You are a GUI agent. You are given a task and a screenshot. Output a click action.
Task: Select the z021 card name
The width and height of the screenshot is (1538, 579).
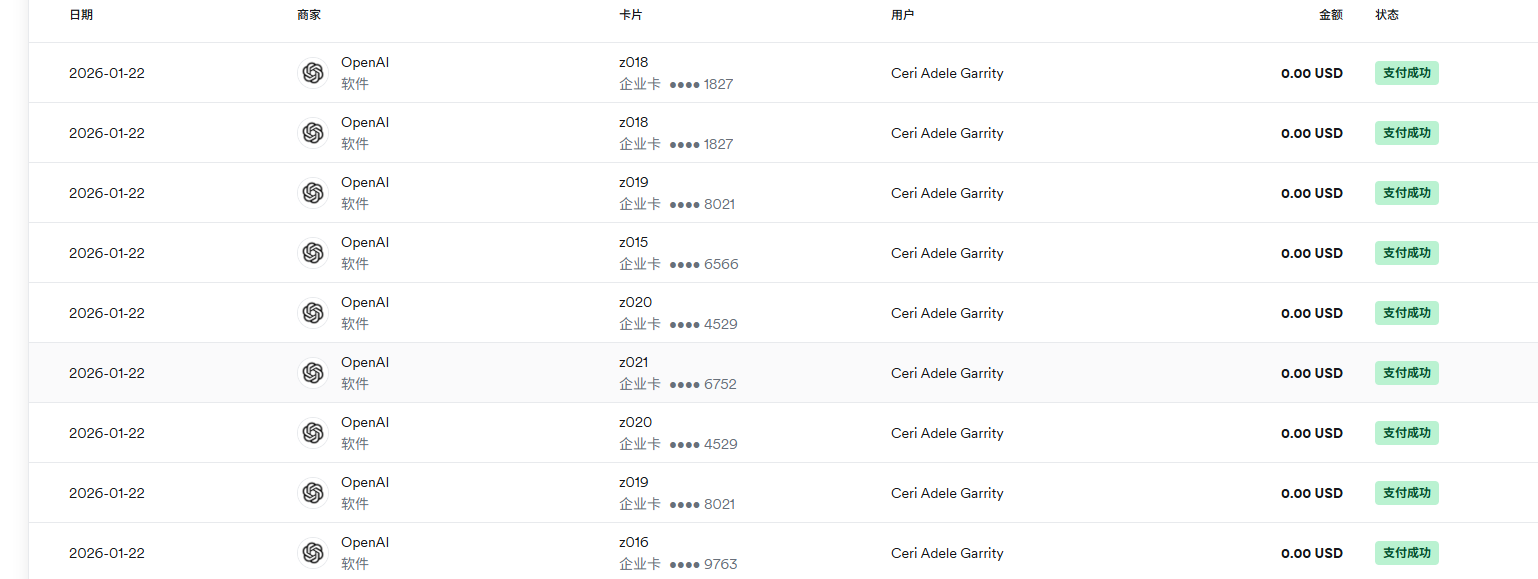click(634, 362)
